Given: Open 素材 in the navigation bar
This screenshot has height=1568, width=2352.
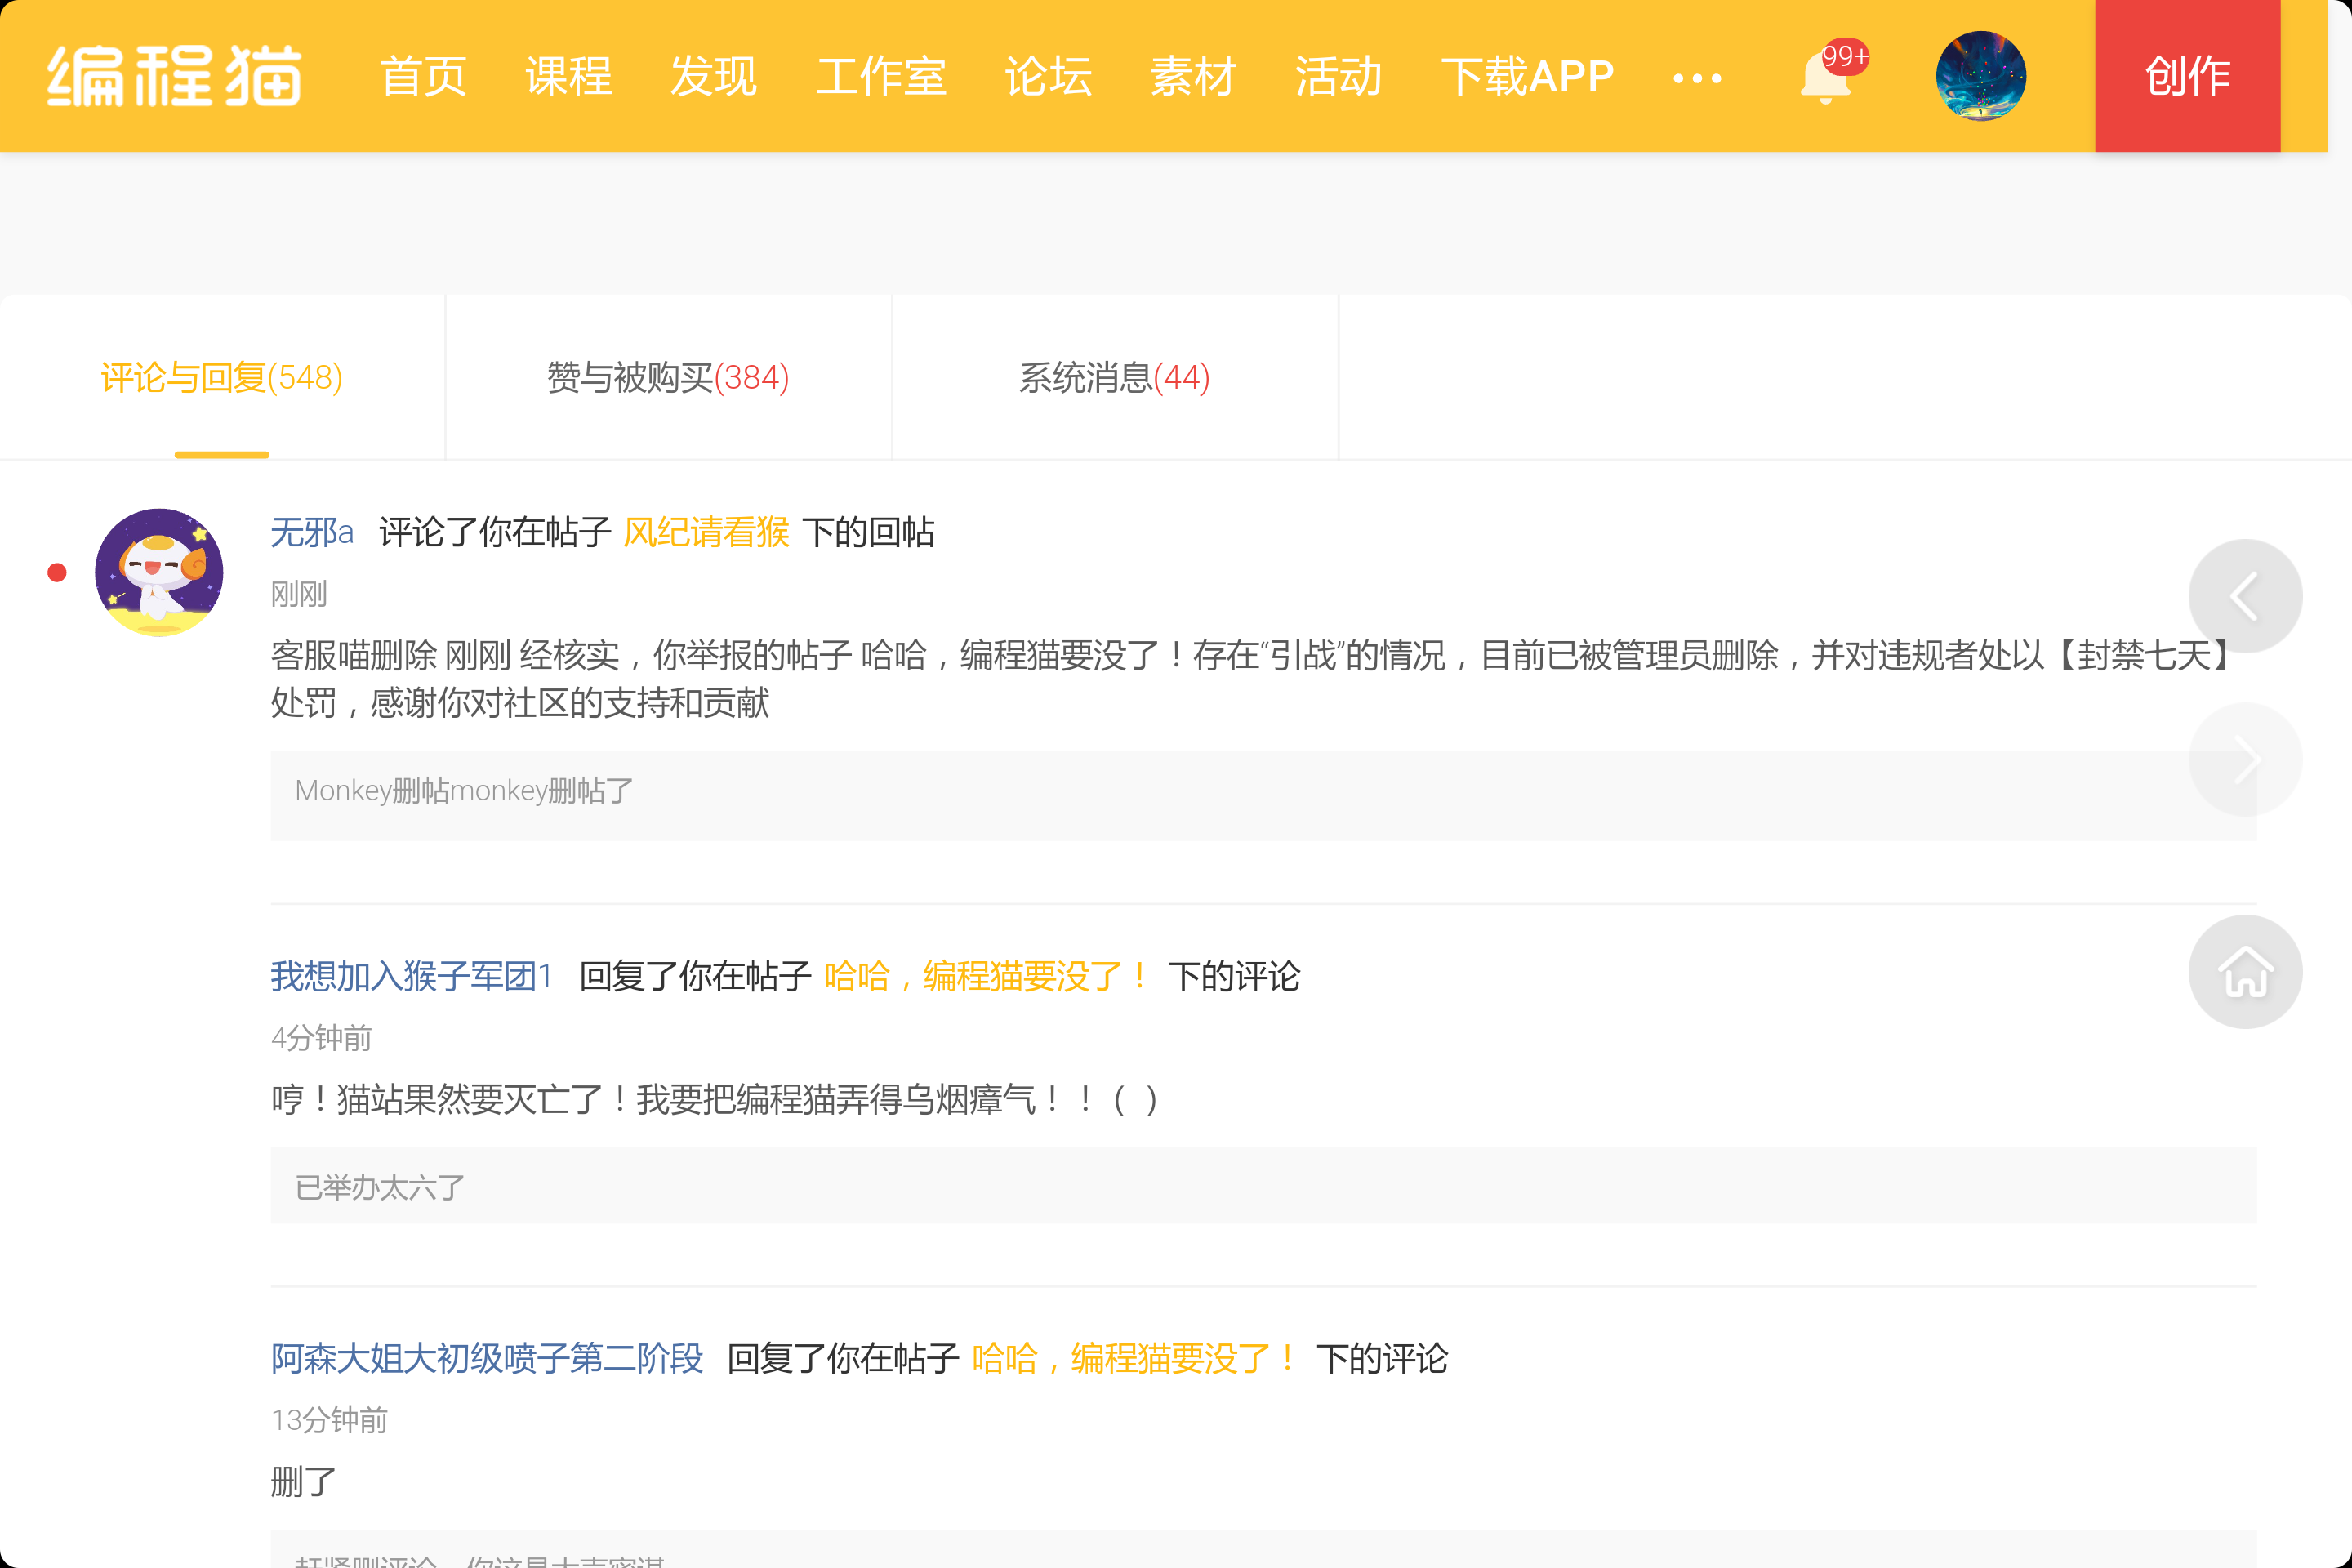Looking at the screenshot, I should (x=1193, y=76).
